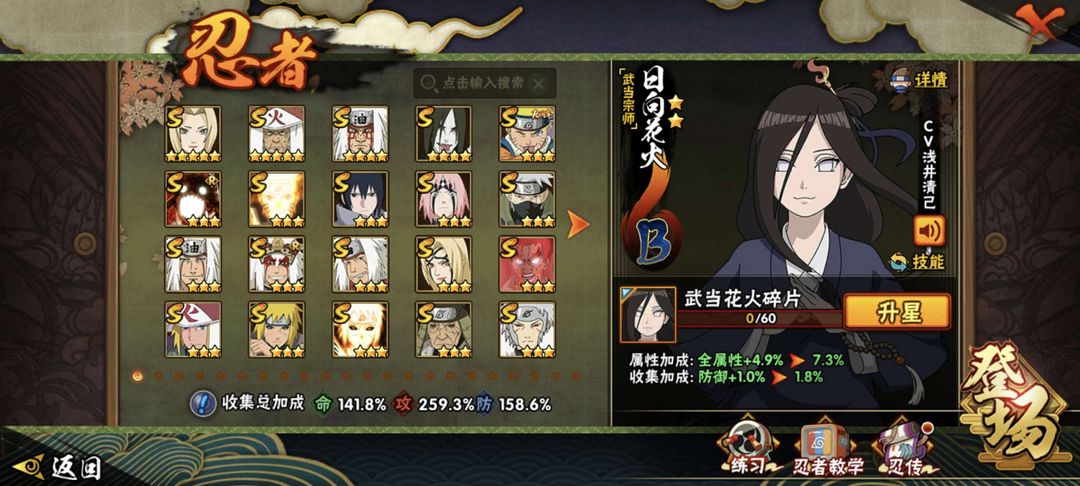Select the Sasuke ninja portrait
The image size is (1080, 486).
click(x=360, y=199)
